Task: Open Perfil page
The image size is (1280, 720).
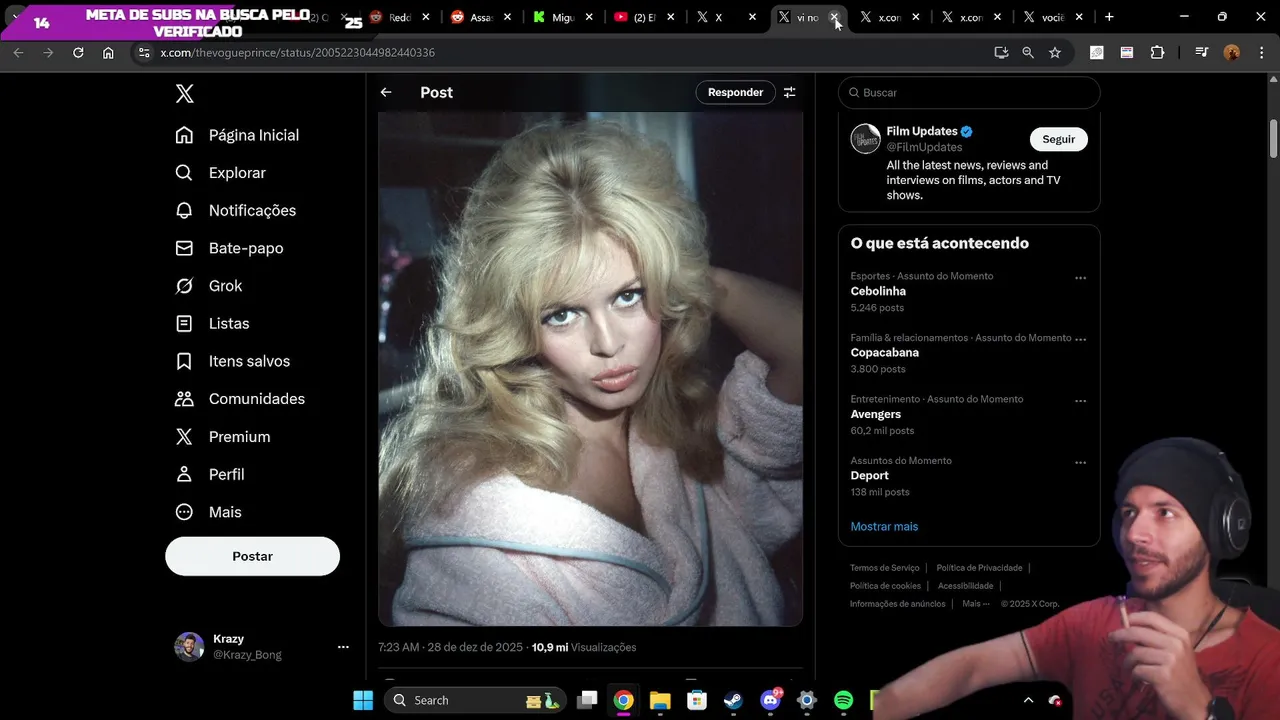Action: pos(210,474)
